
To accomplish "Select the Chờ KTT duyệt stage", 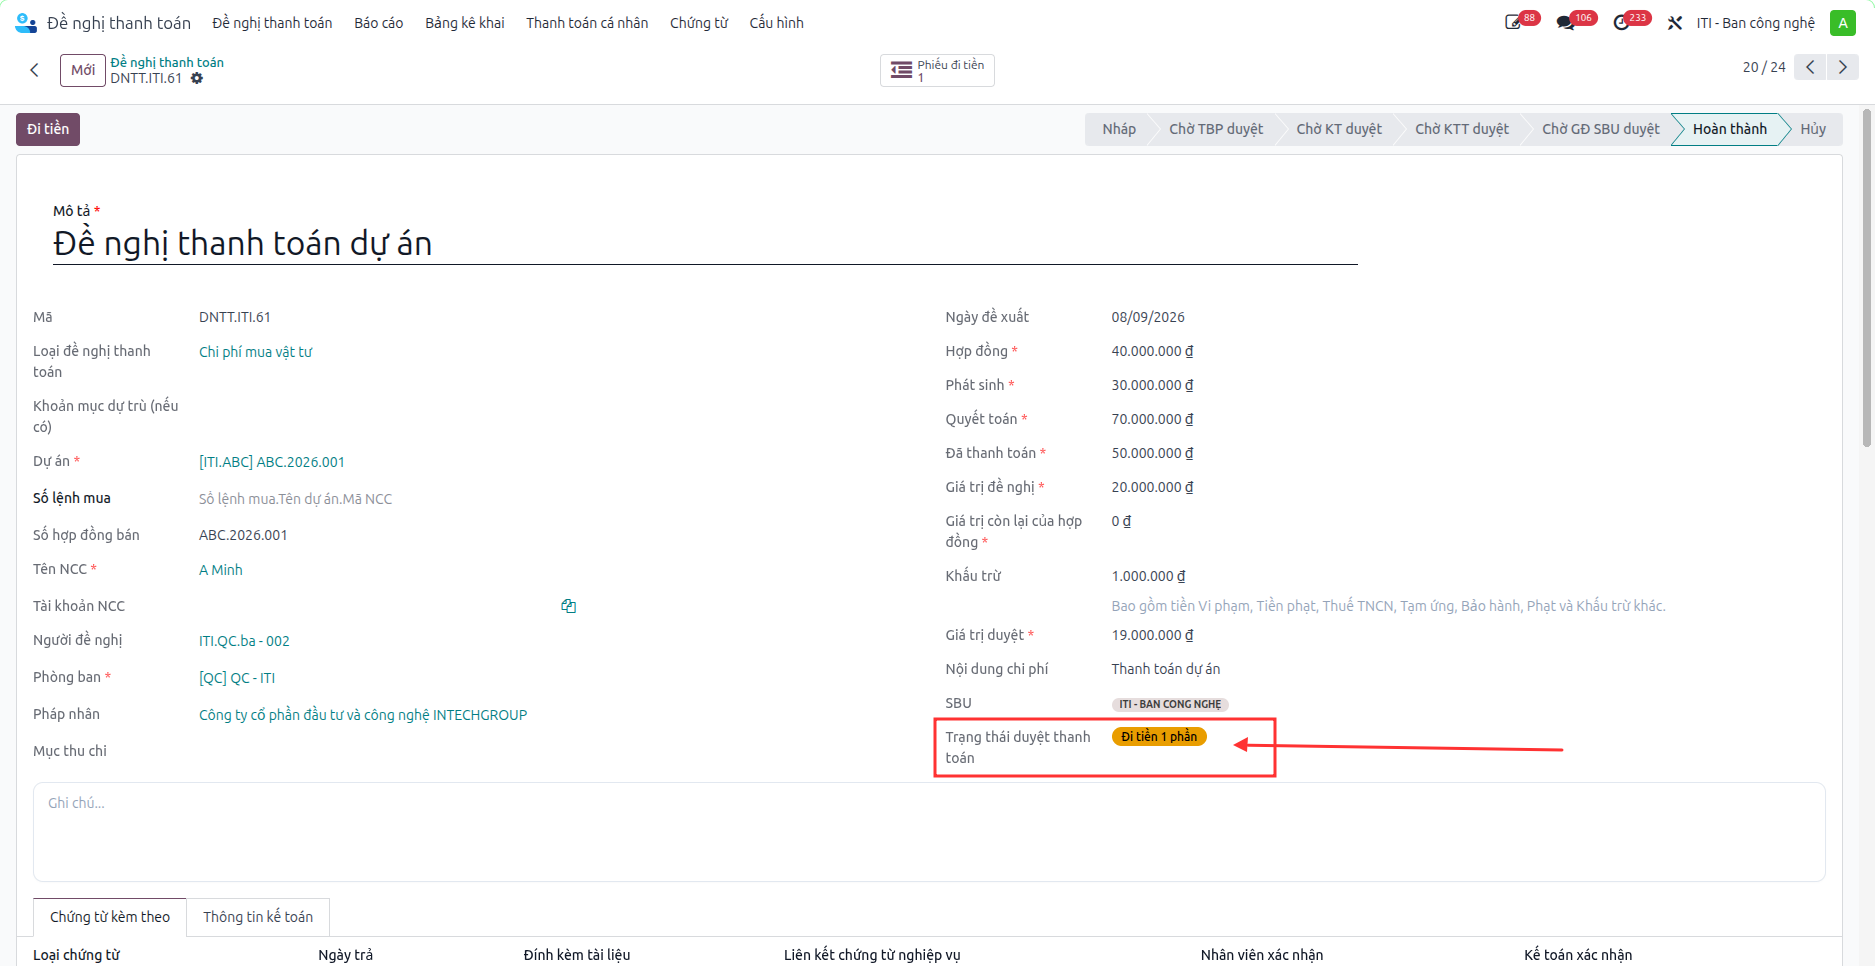I will [x=1462, y=129].
